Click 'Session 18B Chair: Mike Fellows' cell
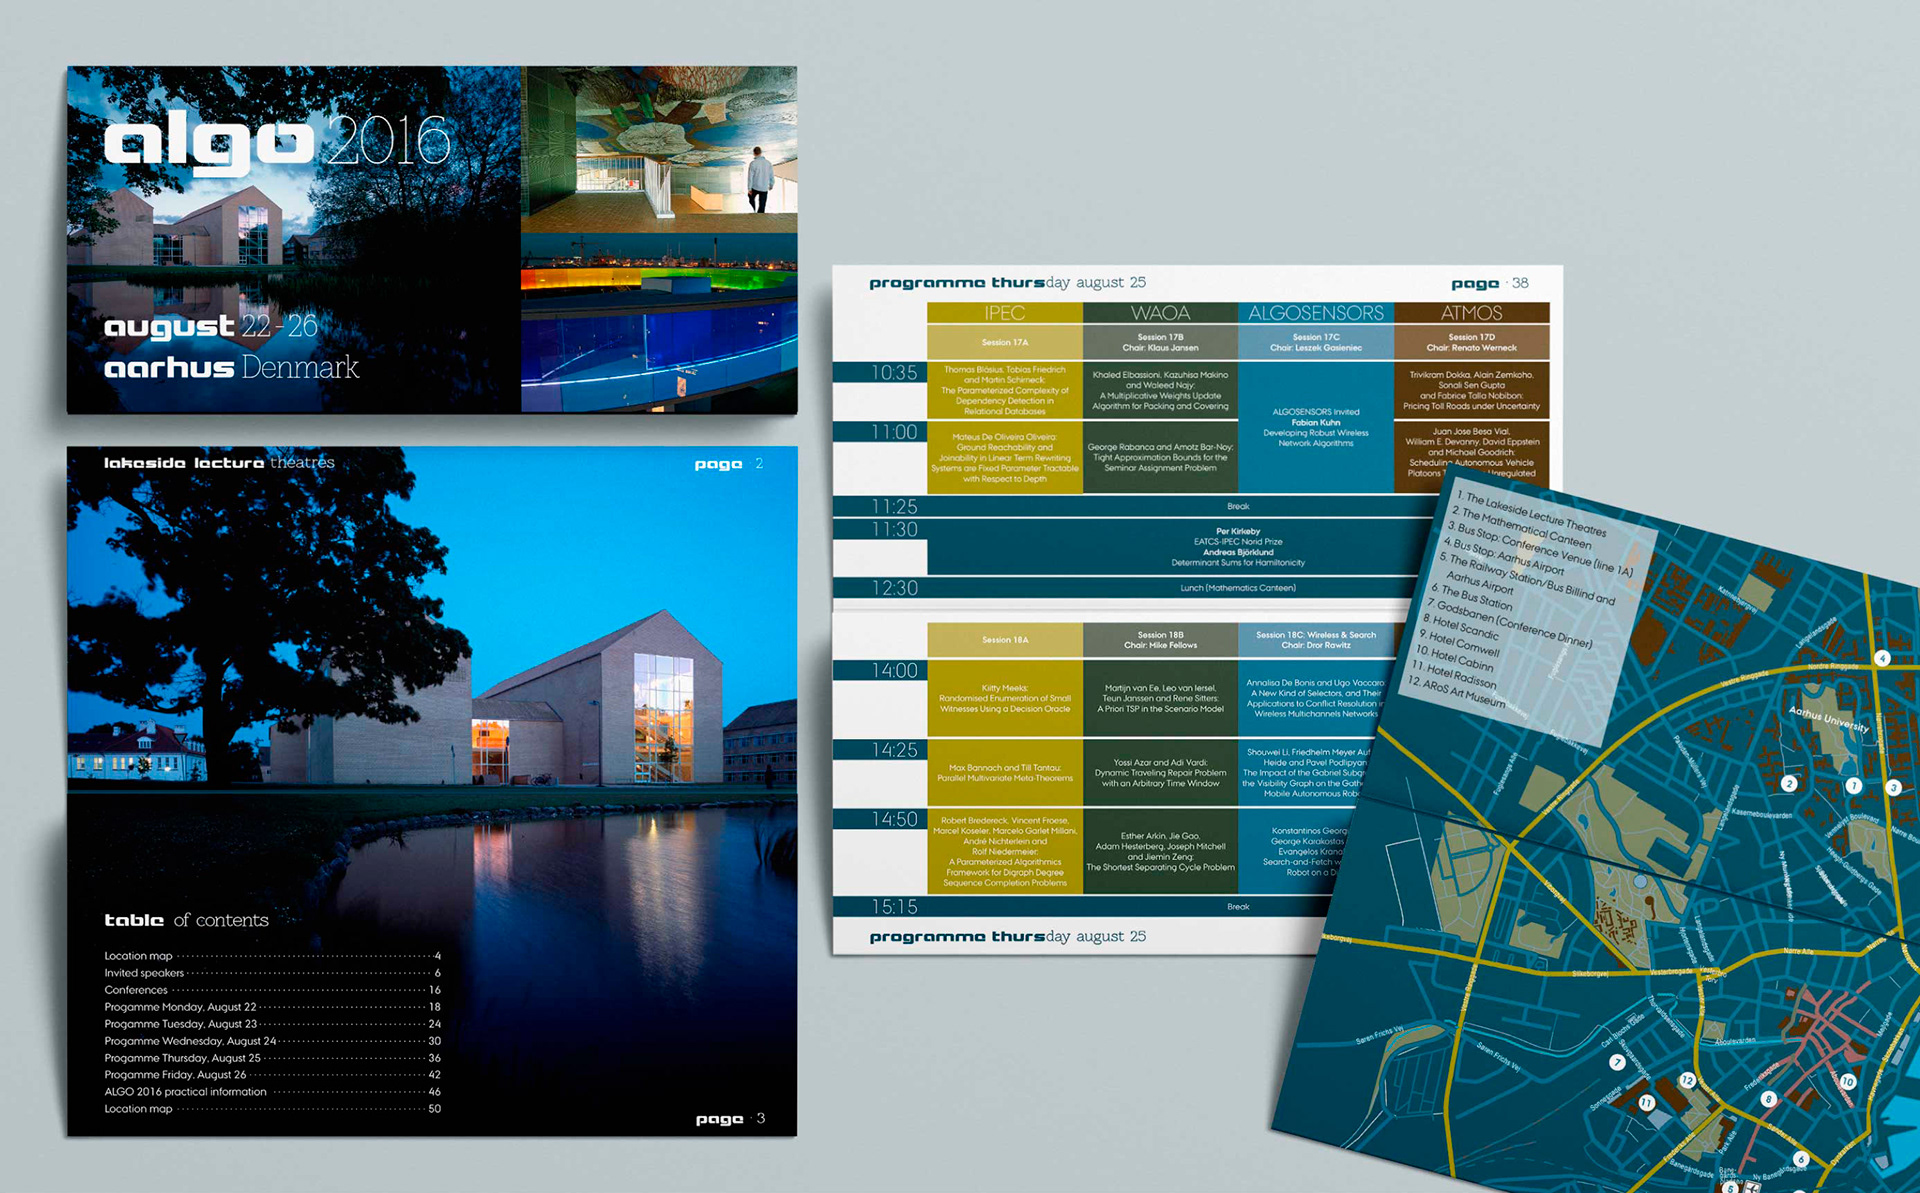1920x1193 pixels. point(1160,640)
